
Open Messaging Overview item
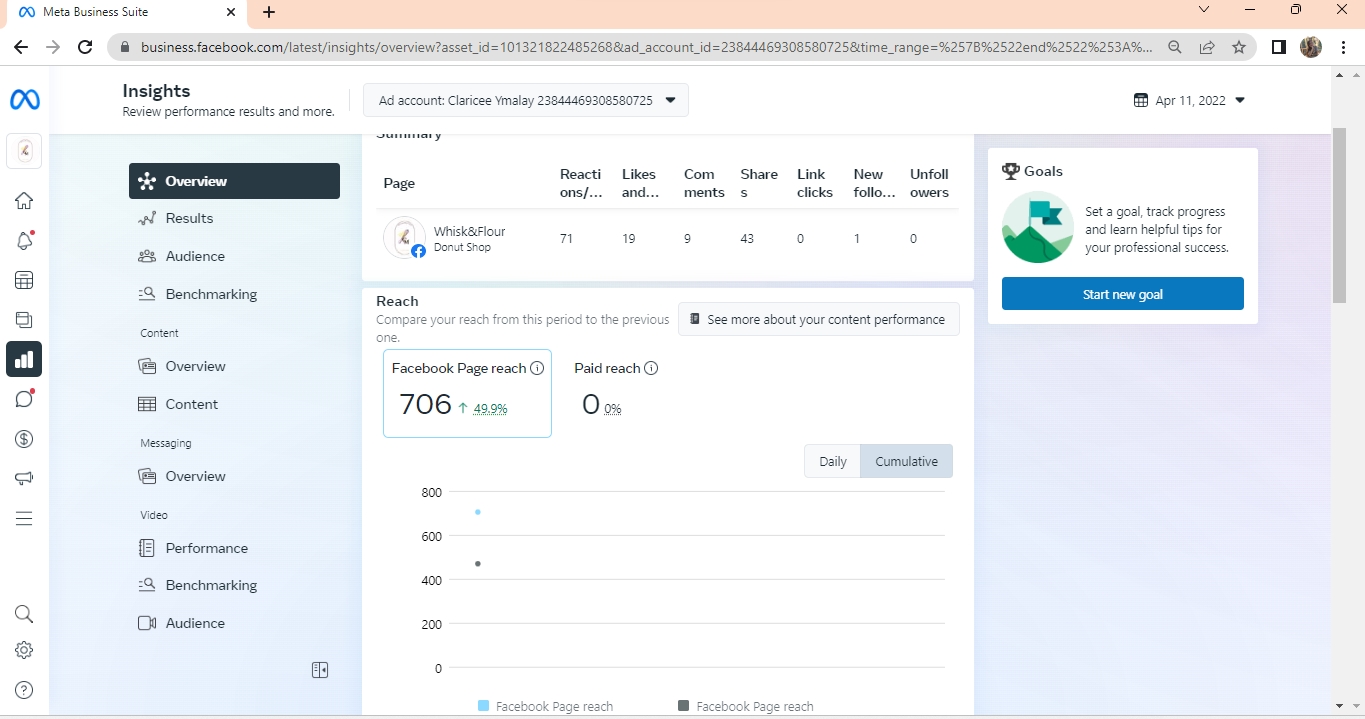[234, 476]
